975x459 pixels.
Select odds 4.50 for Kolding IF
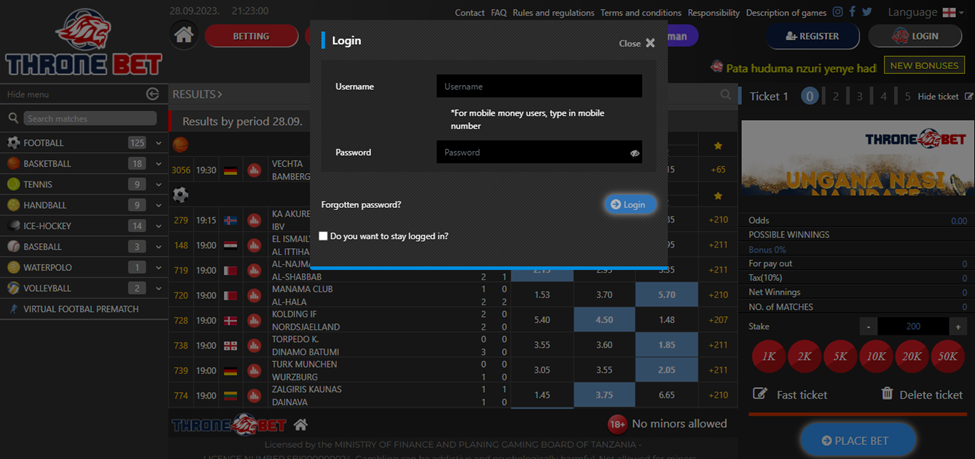coord(604,320)
